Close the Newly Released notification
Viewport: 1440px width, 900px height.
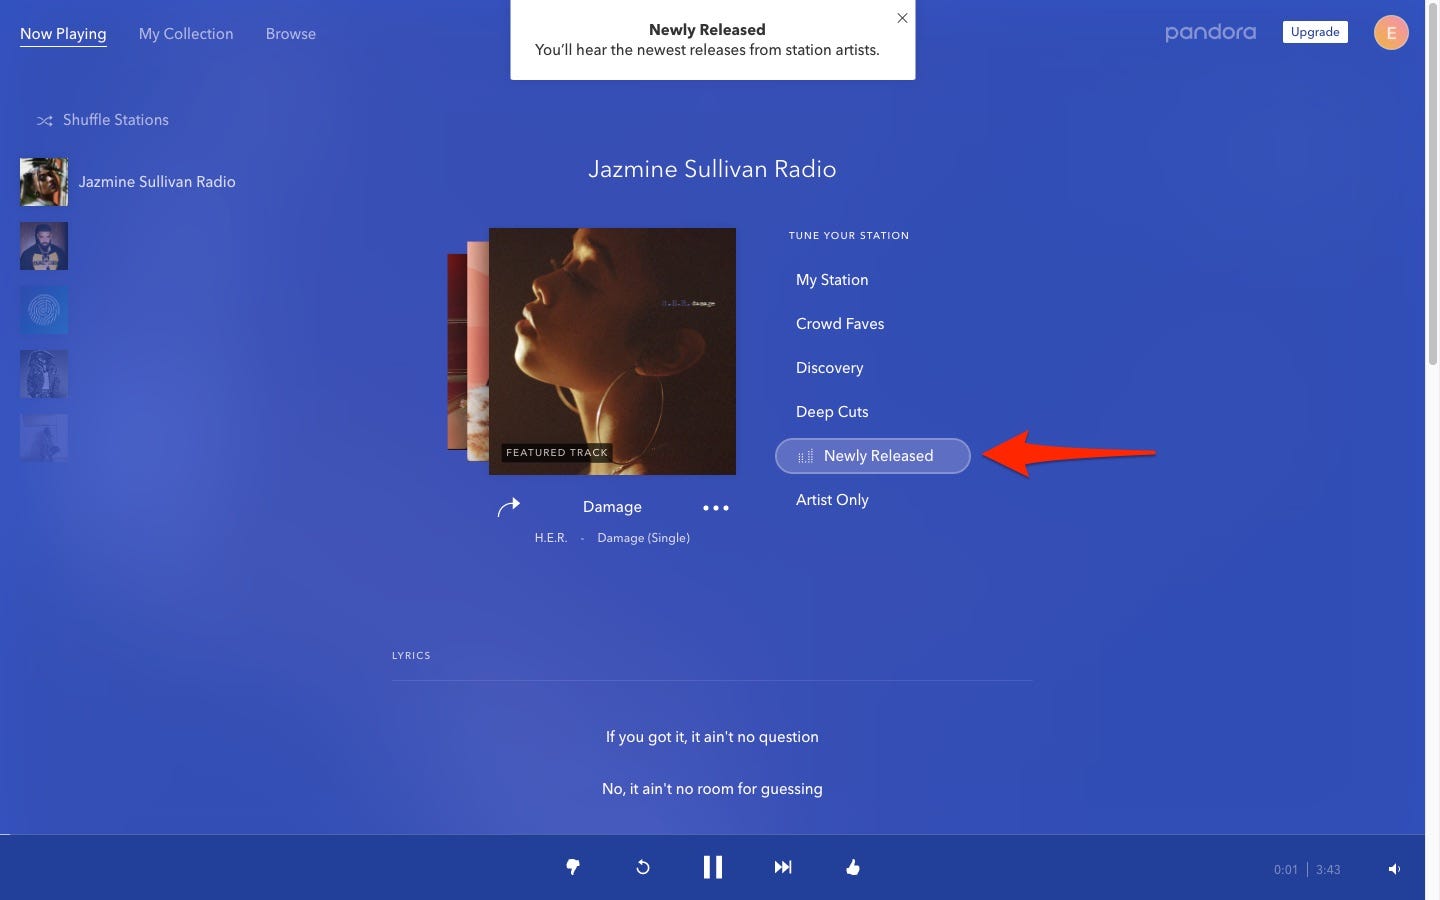pos(902,18)
